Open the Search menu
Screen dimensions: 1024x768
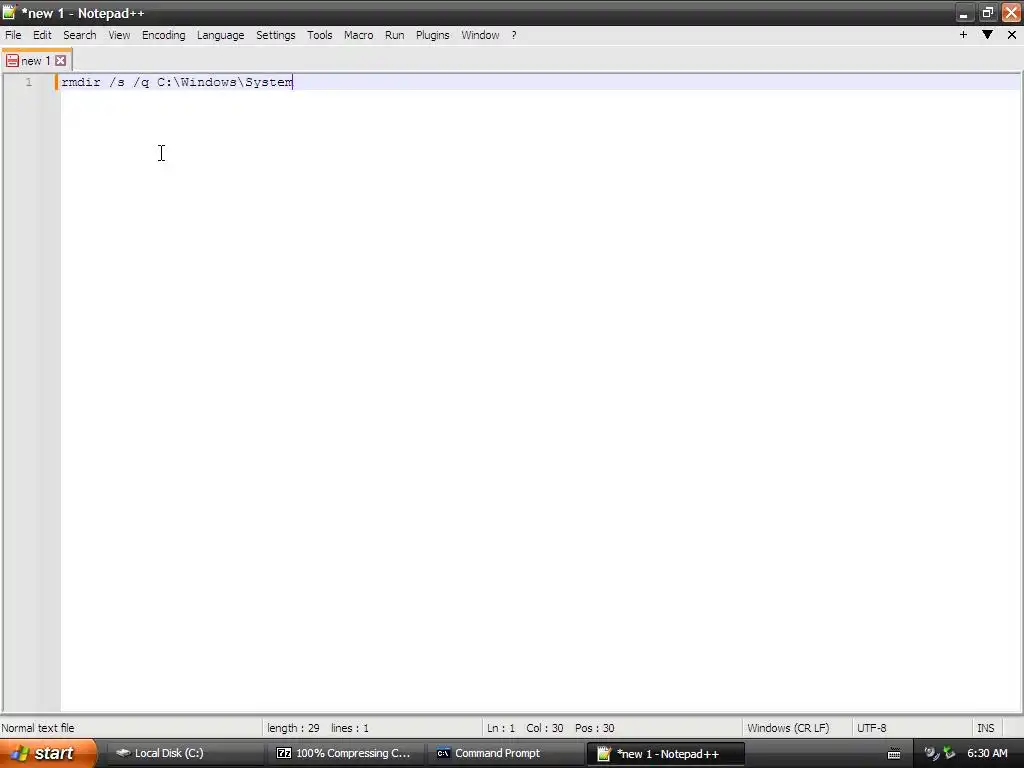(x=80, y=35)
